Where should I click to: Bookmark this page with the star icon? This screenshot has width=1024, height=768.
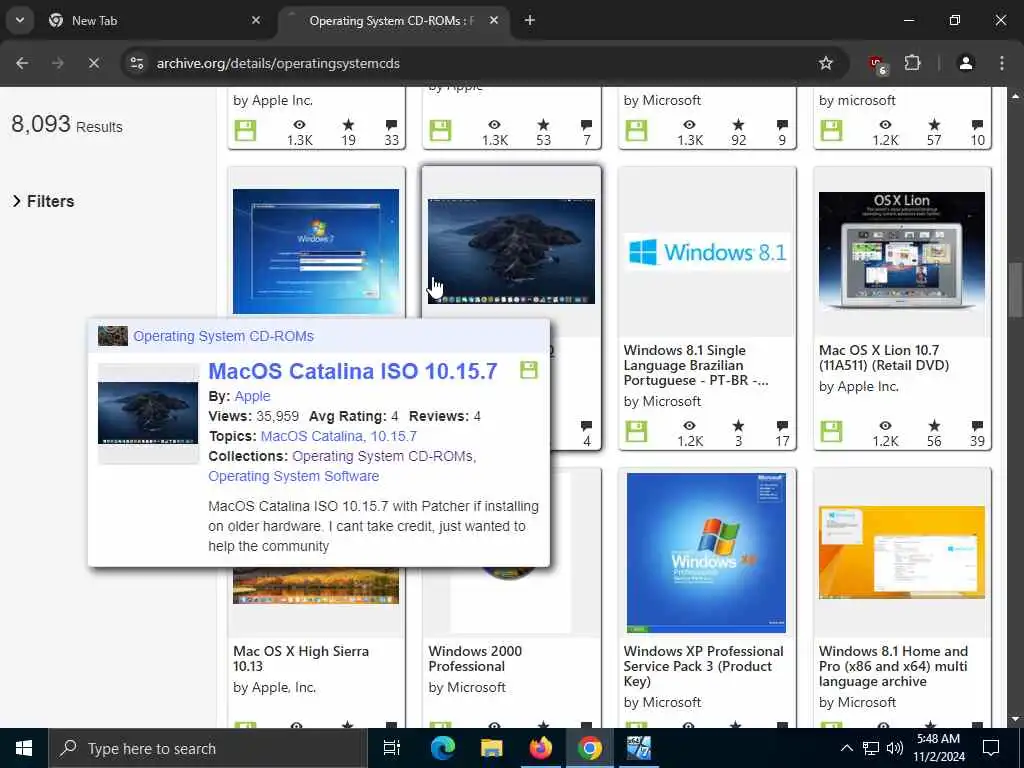(x=825, y=63)
